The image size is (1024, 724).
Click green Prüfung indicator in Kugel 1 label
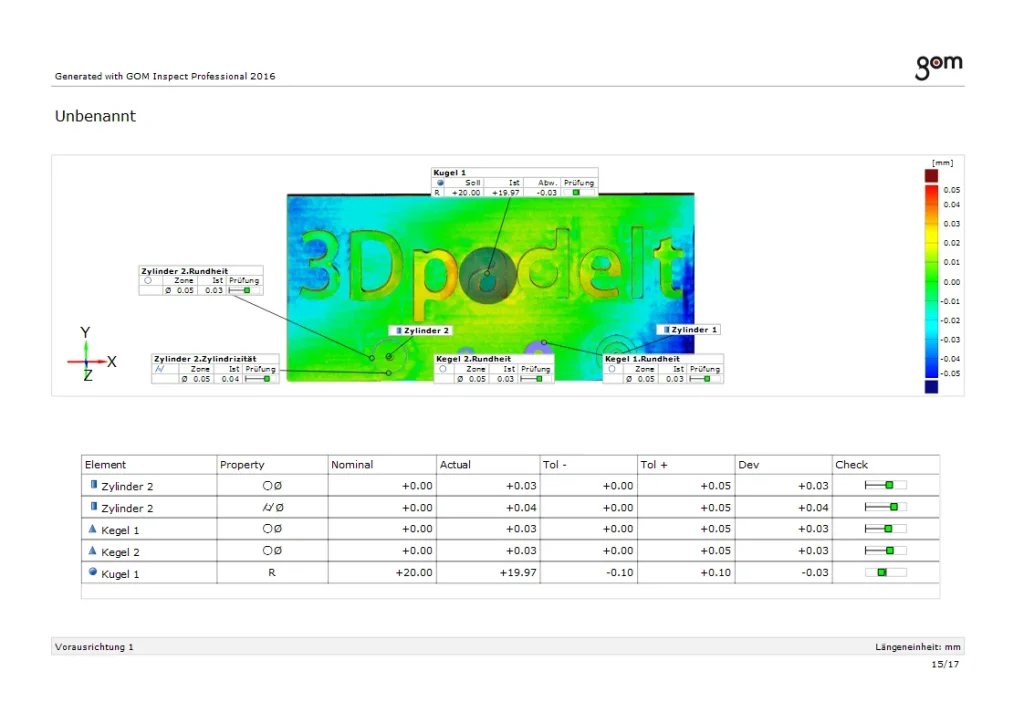click(x=576, y=193)
